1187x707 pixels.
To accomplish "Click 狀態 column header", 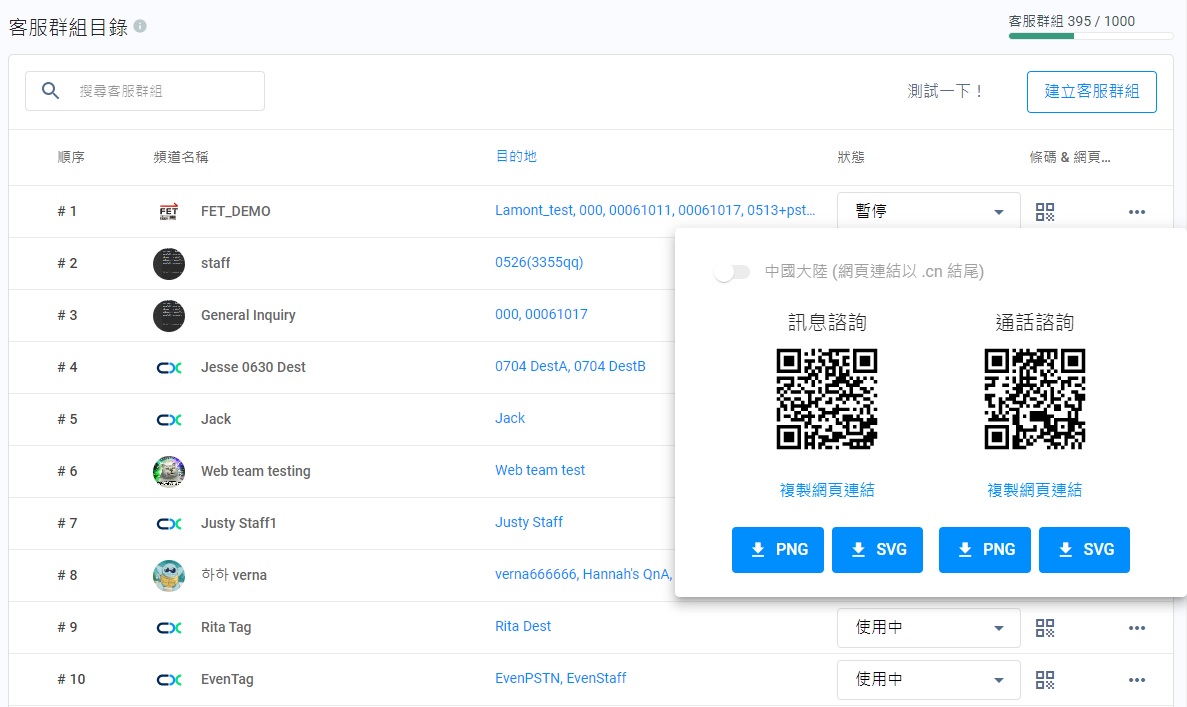I will (x=851, y=157).
